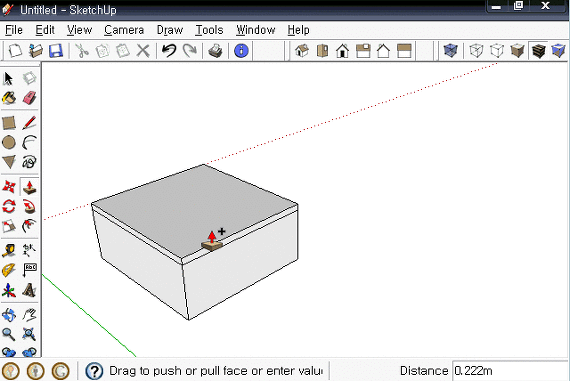The image size is (570, 381).
Task: Click the Paste clipboard icon
Action: (x=123, y=51)
